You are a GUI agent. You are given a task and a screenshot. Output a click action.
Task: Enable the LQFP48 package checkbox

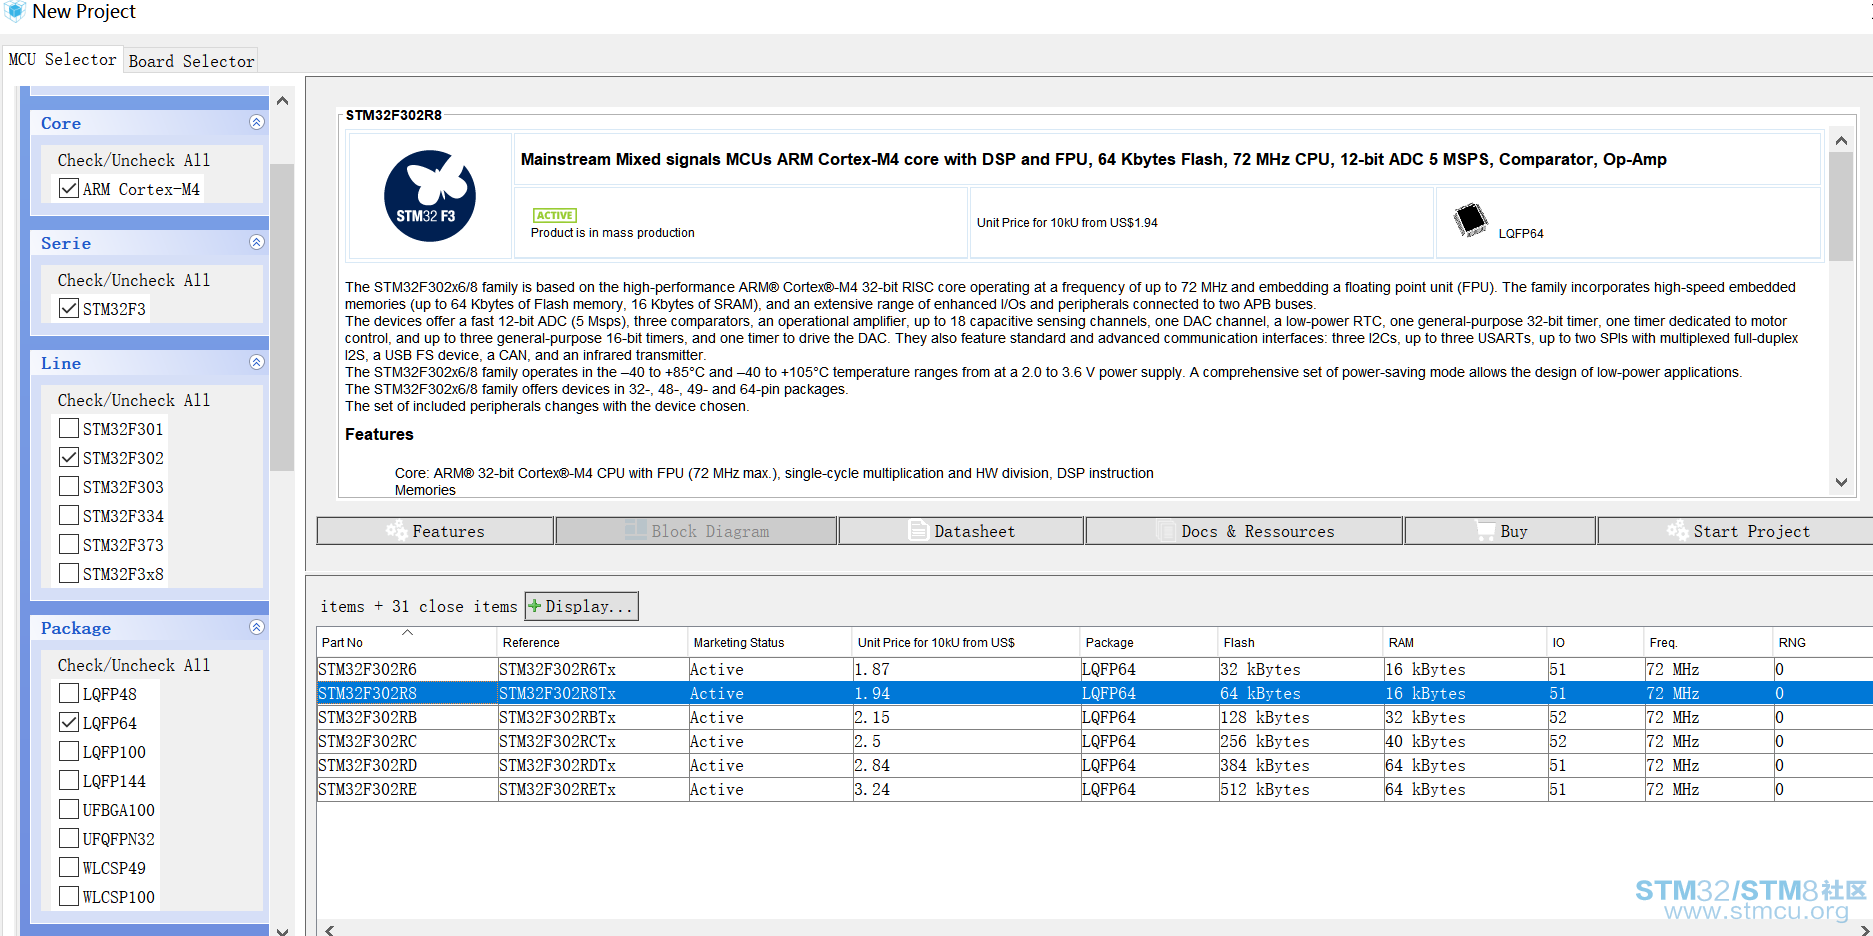(69, 693)
